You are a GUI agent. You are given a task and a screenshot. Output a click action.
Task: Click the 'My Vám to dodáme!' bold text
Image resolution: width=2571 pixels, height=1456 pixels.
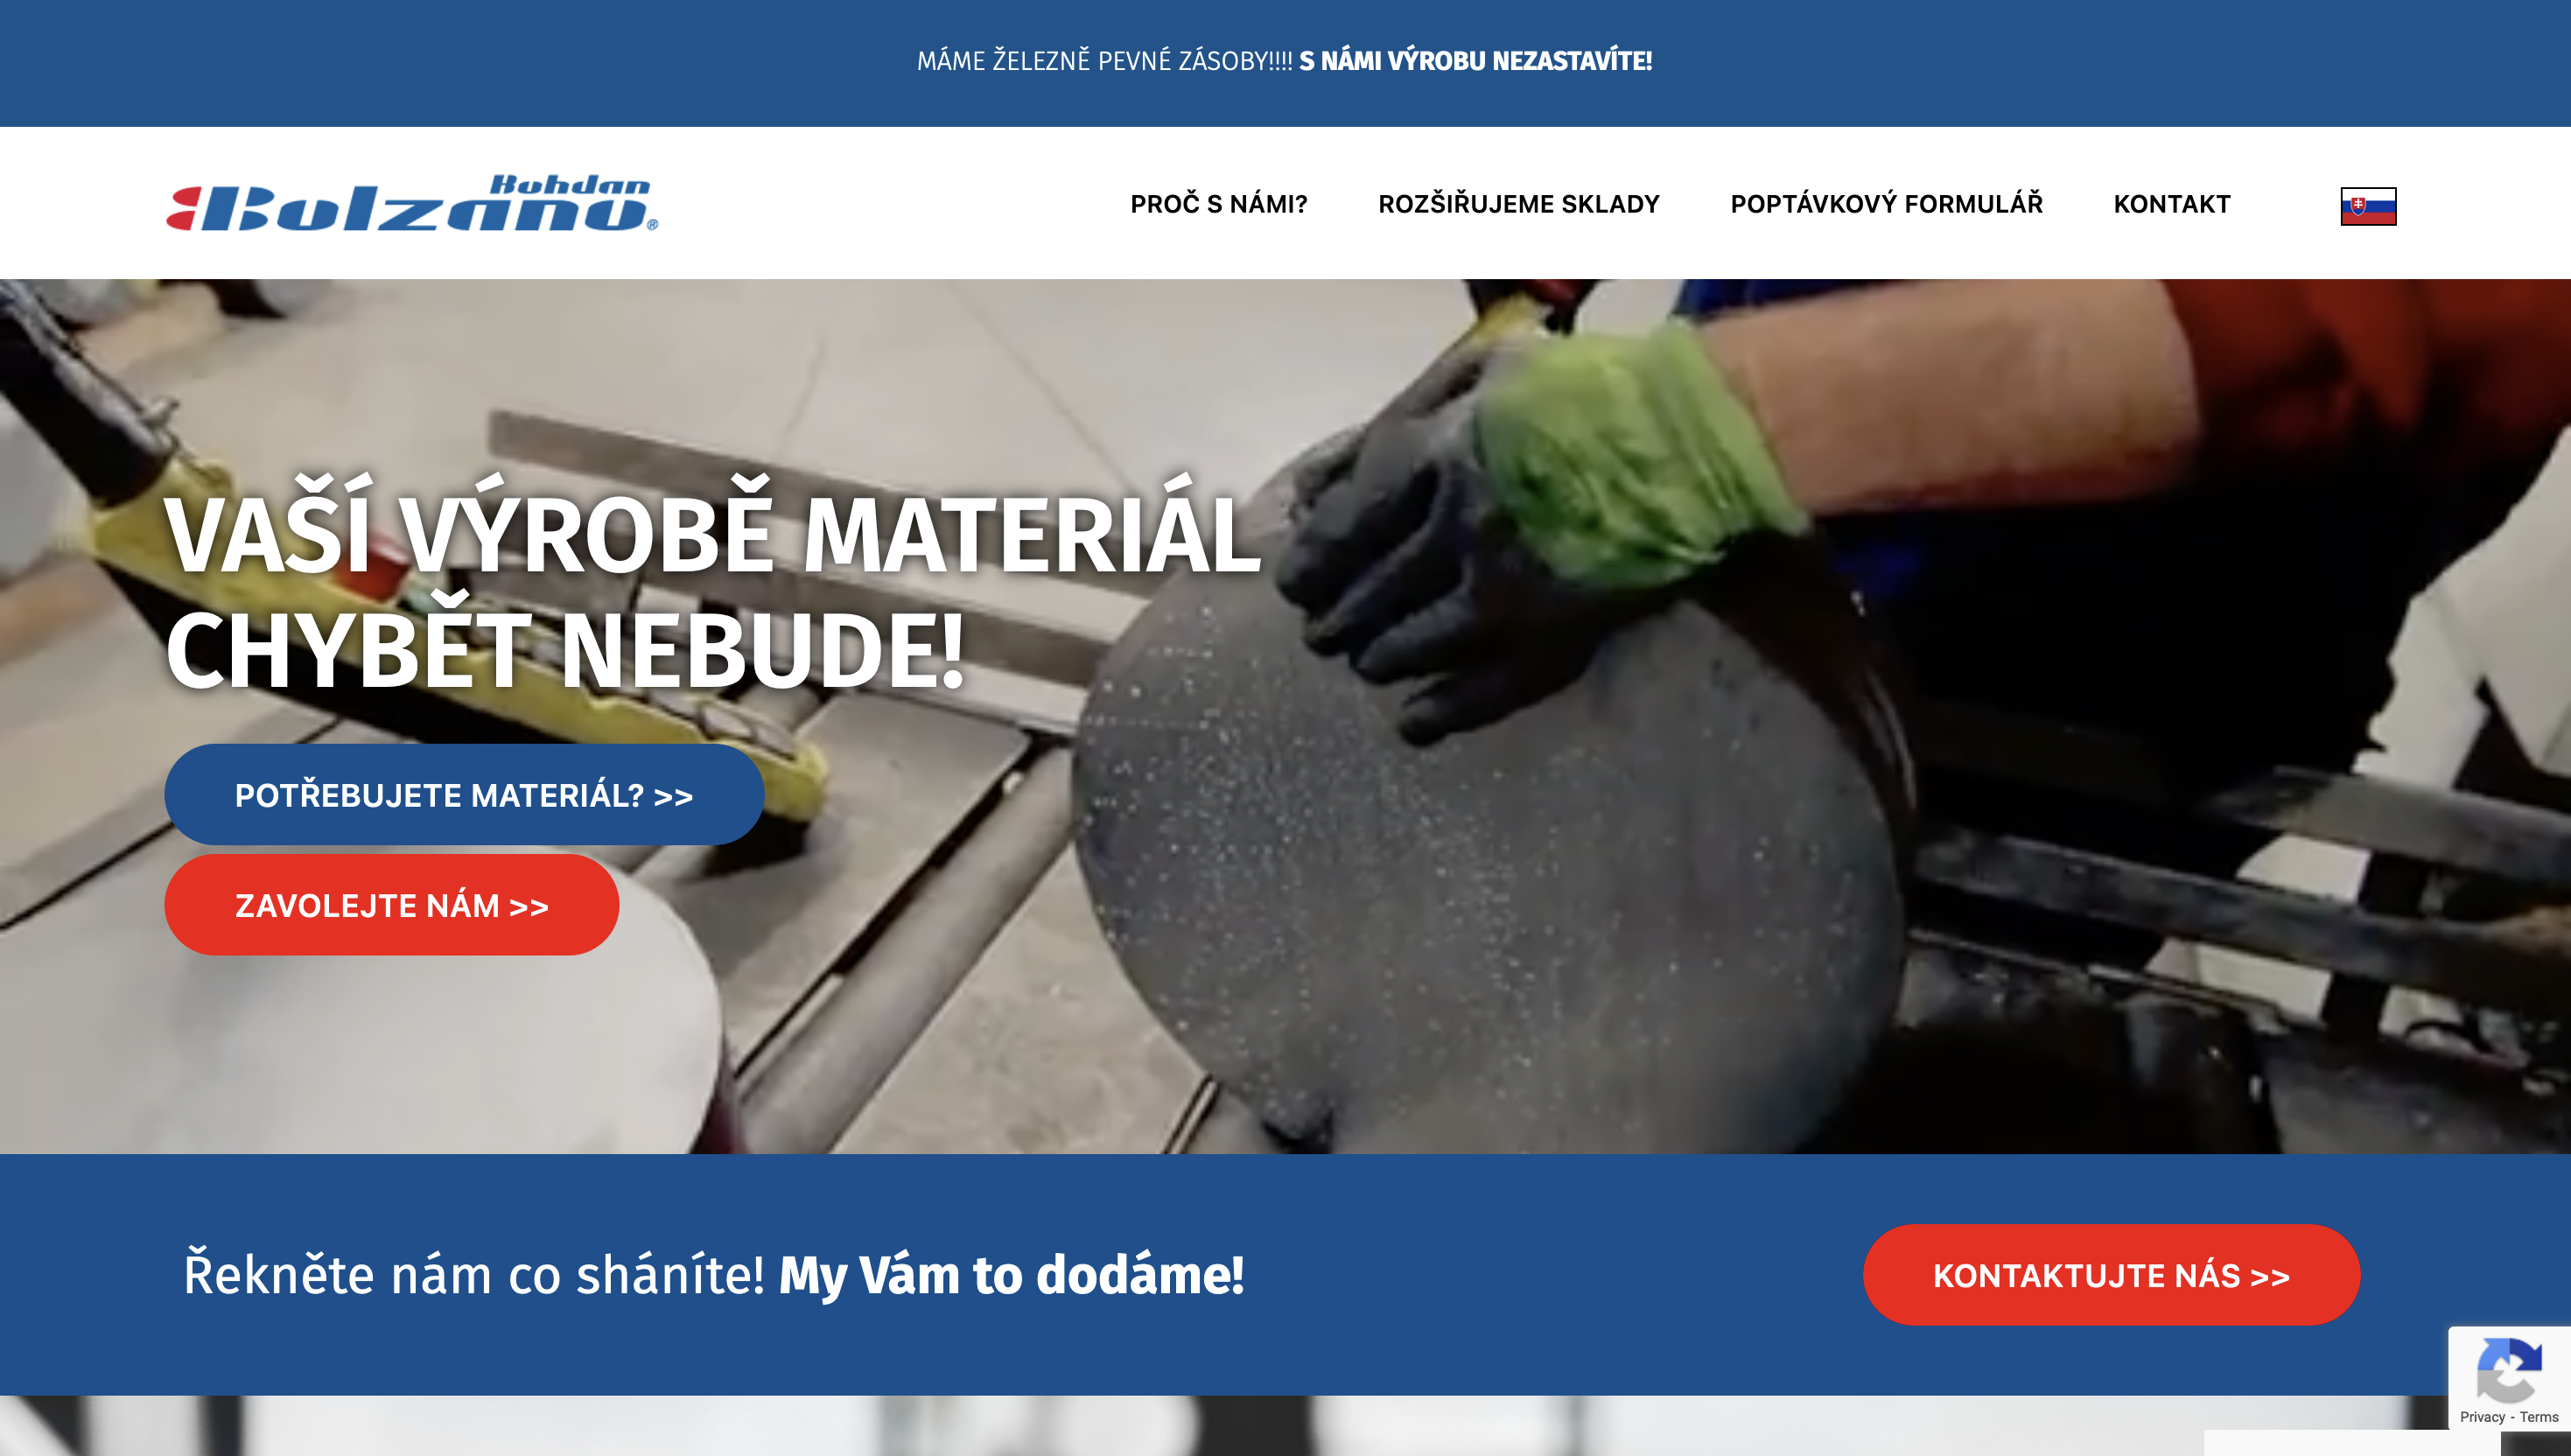point(1011,1275)
